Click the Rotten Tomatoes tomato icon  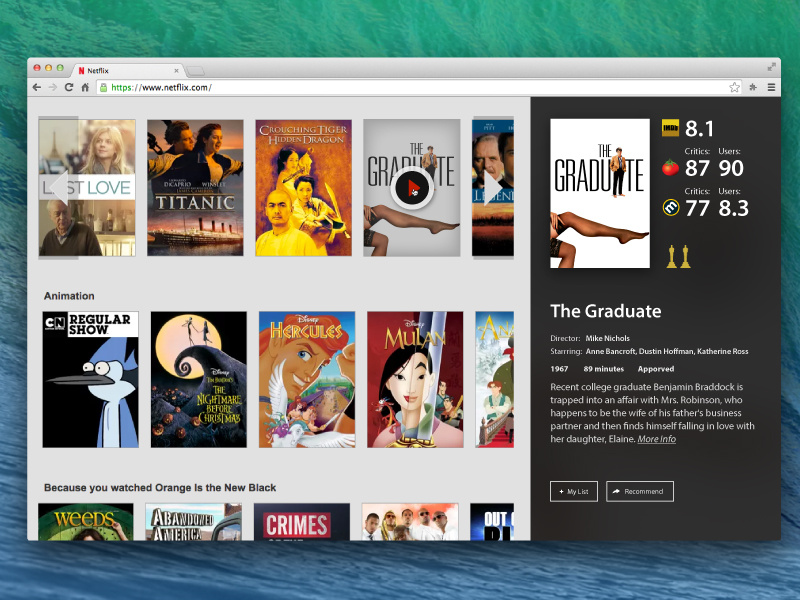pos(670,167)
